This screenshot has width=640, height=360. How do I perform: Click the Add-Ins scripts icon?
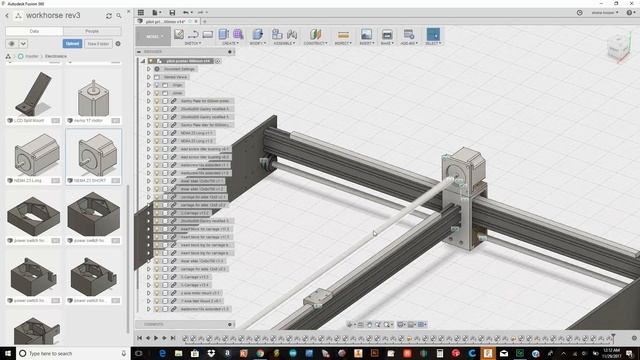pyautogui.click(x=409, y=34)
